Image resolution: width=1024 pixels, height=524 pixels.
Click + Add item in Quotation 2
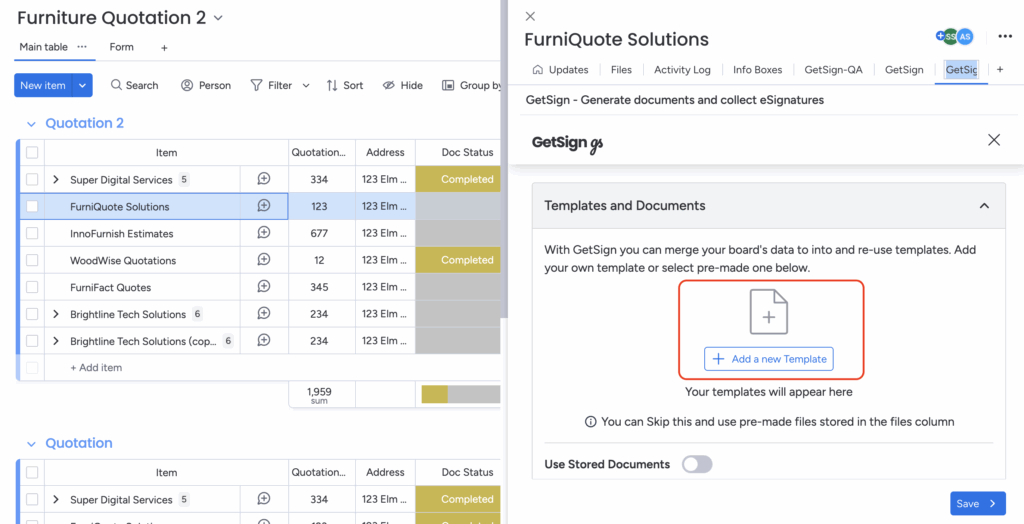click(x=96, y=368)
